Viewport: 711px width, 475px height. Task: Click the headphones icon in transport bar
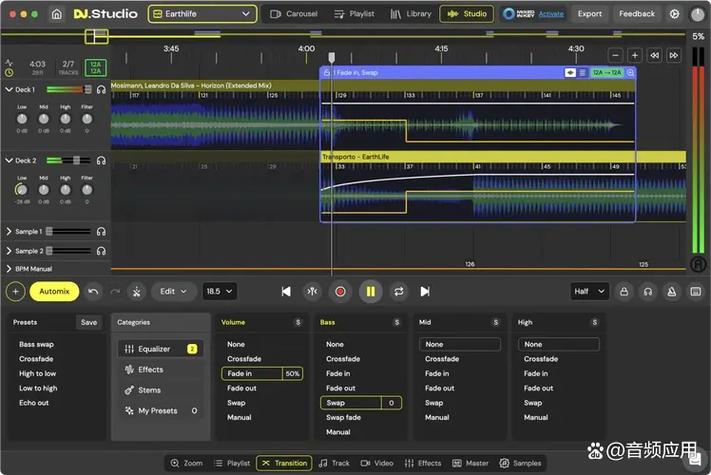648,291
